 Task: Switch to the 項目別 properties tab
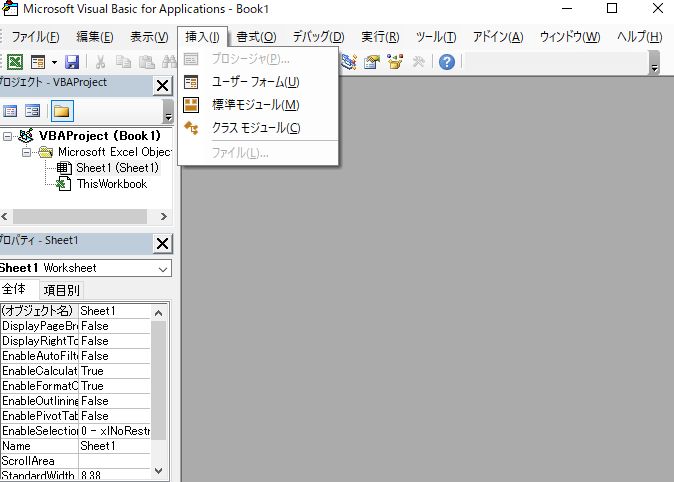61,290
